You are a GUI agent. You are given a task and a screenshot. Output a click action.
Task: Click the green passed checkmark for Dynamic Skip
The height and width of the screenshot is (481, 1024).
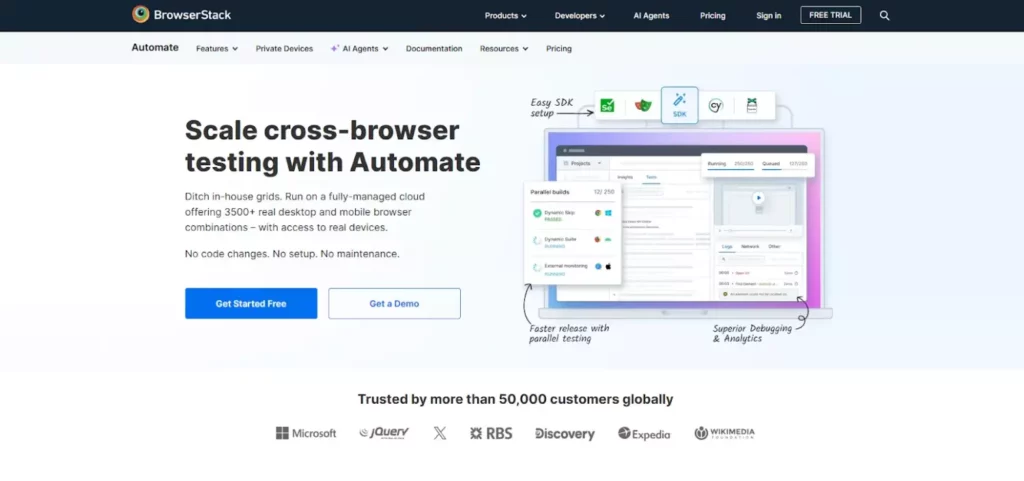pos(537,213)
